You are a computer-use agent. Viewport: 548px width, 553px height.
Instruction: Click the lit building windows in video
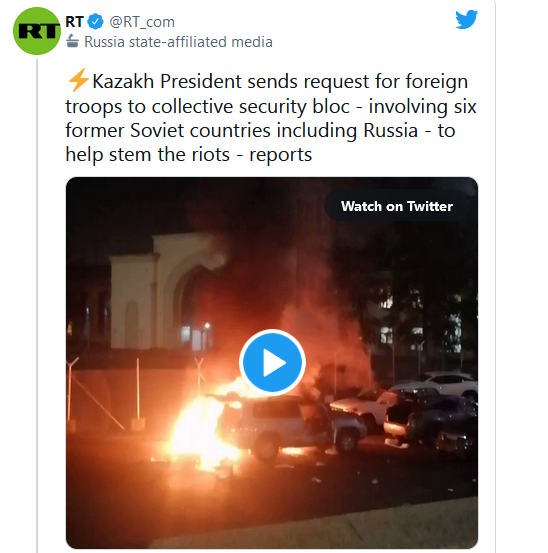coord(420,323)
